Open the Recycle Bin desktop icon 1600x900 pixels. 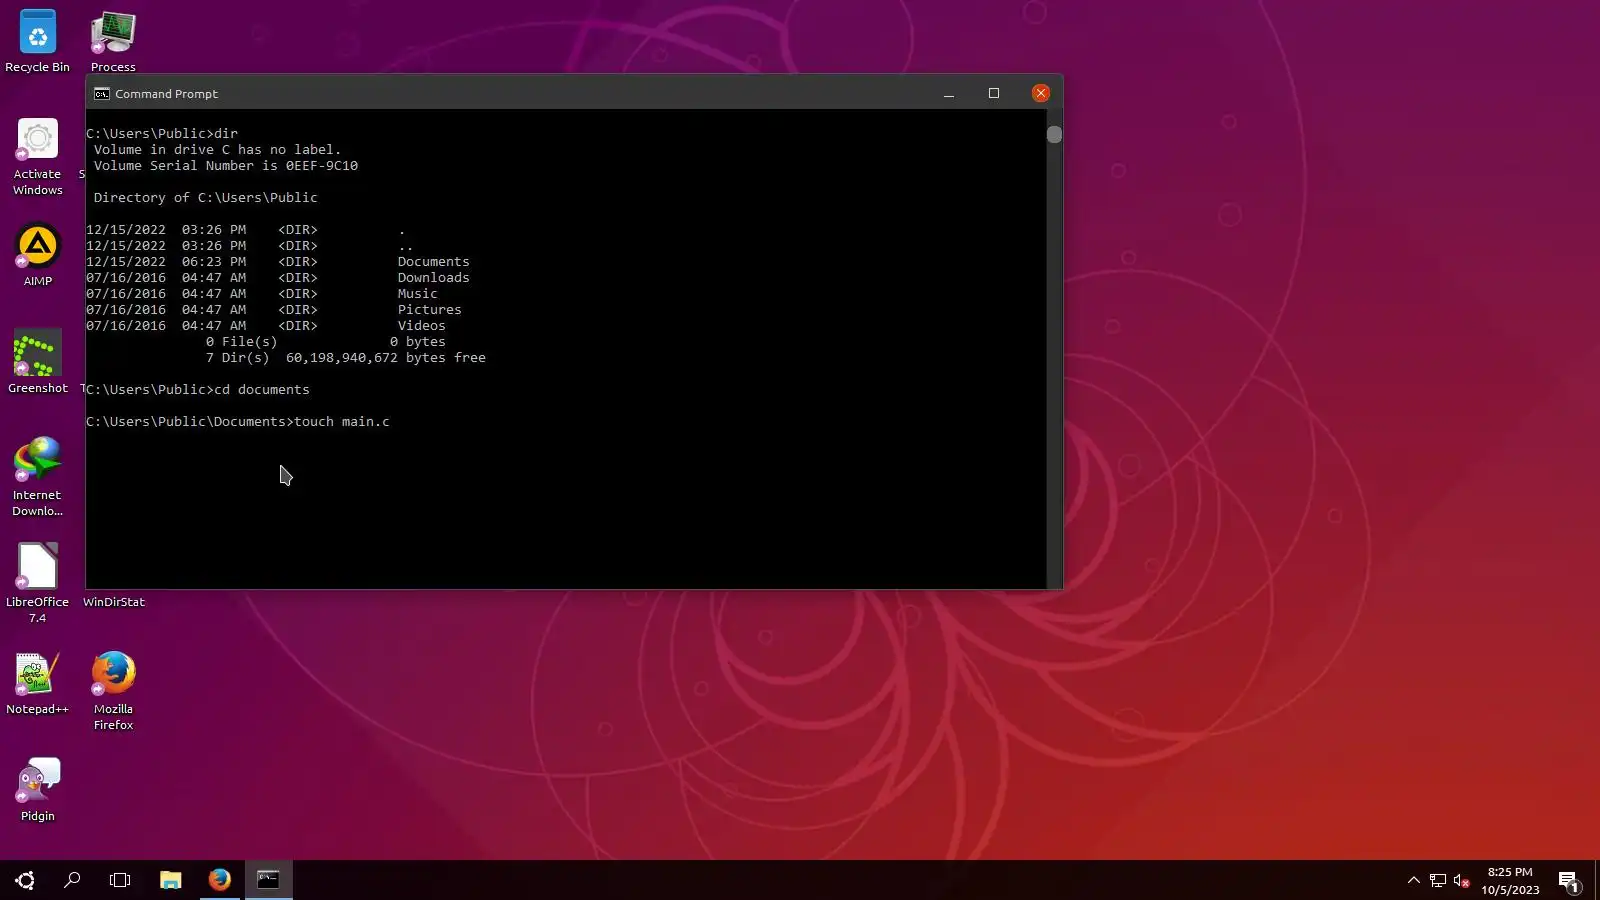(38, 41)
